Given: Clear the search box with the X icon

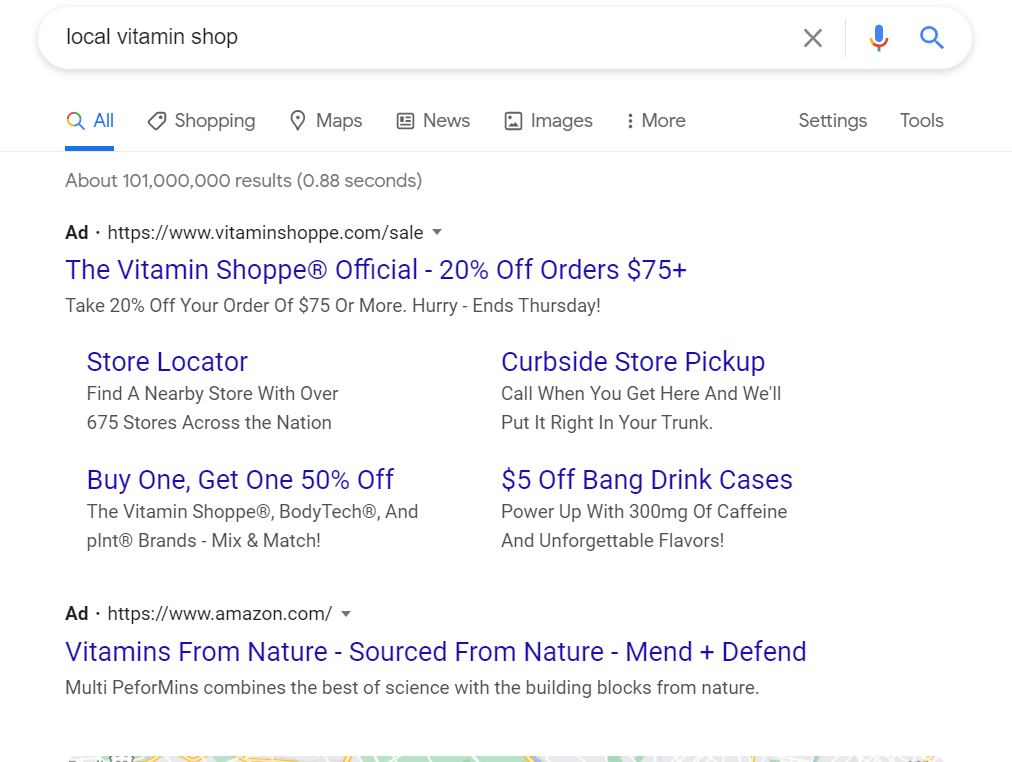Looking at the screenshot, I should 813,38.
